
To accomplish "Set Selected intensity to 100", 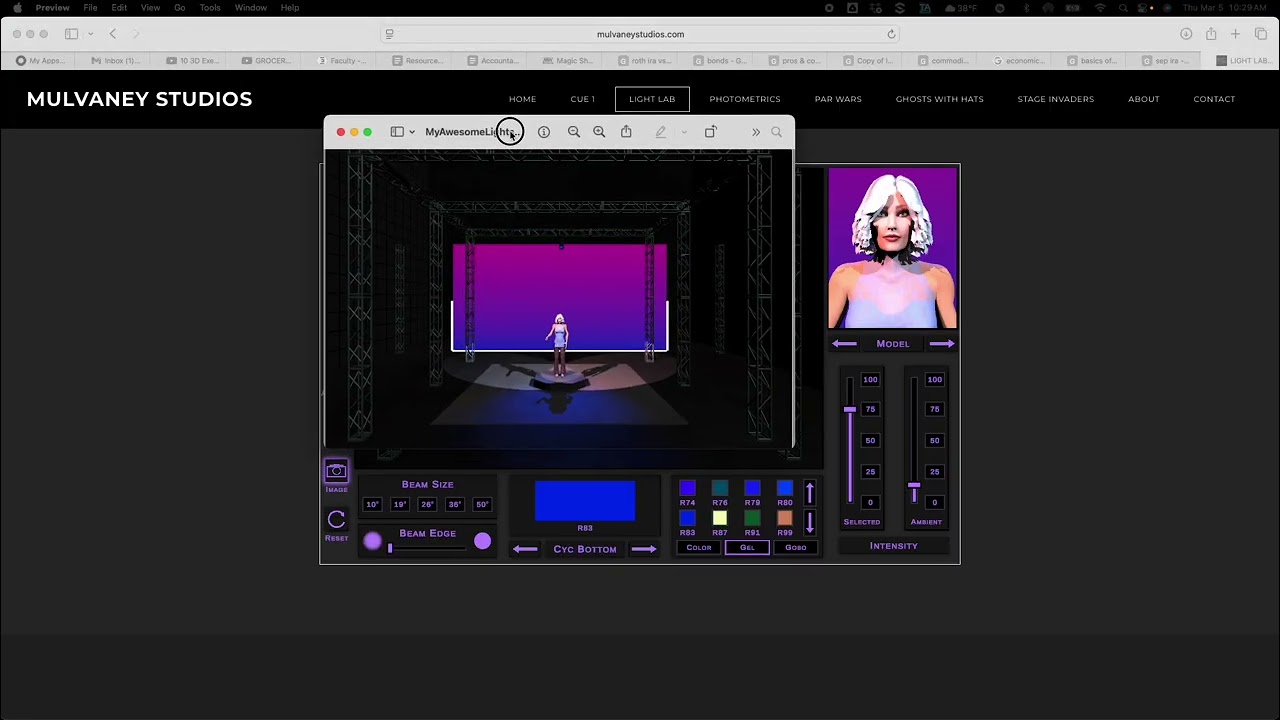I will (870, 380).
